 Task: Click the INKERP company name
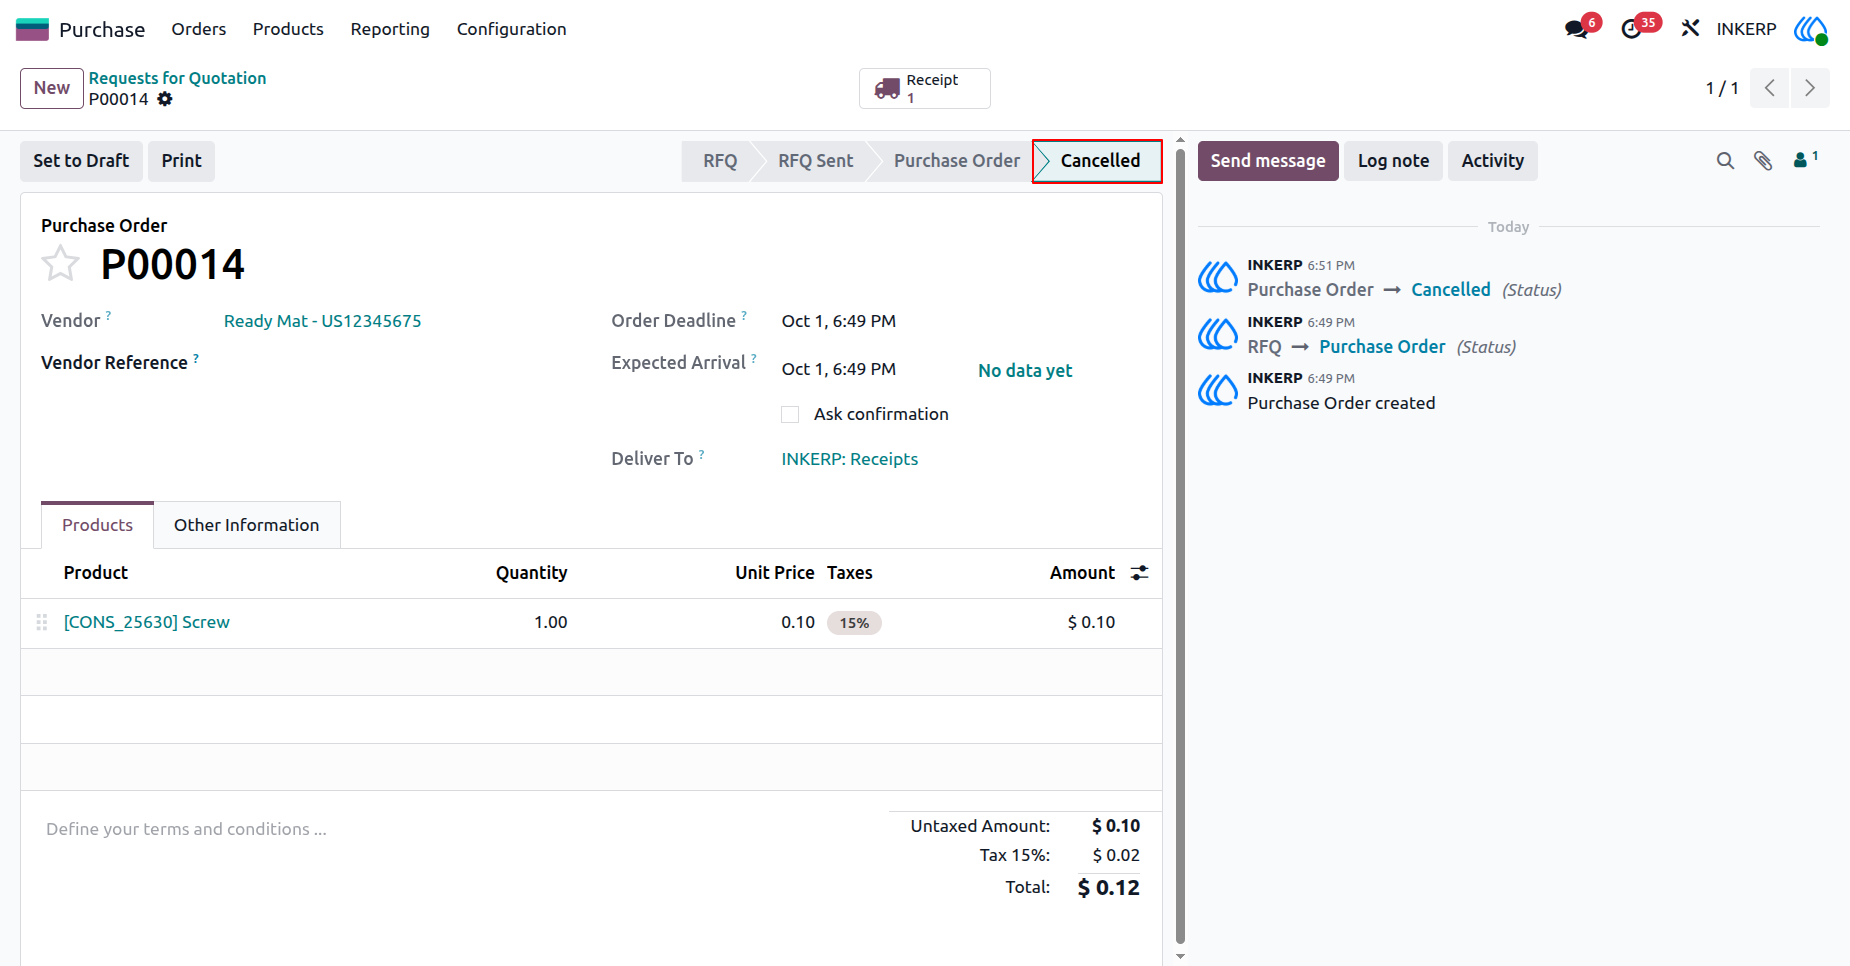point(1746,29)
